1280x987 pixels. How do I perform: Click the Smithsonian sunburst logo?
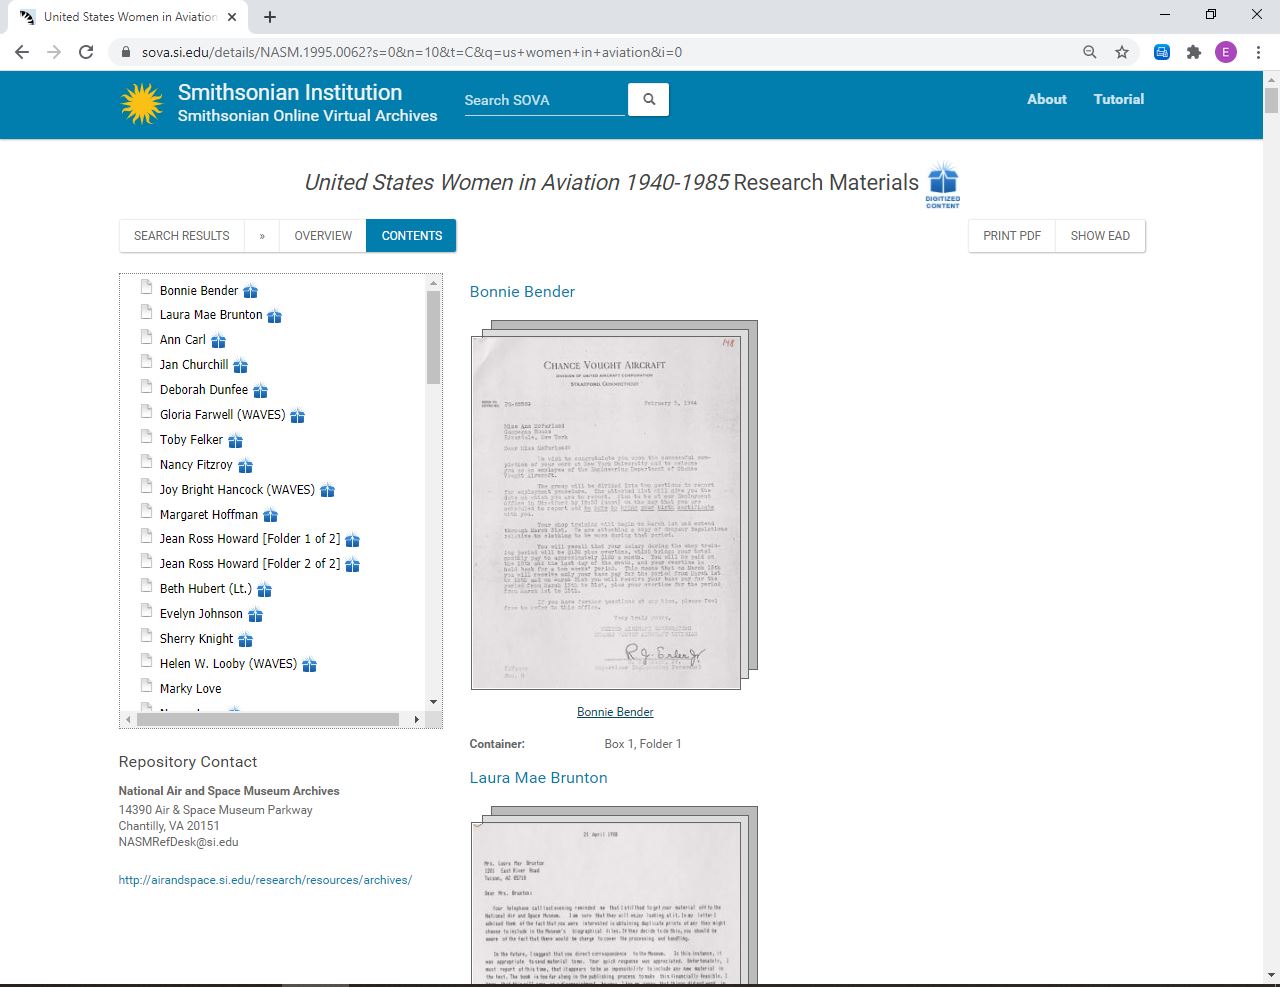(142, 103)
